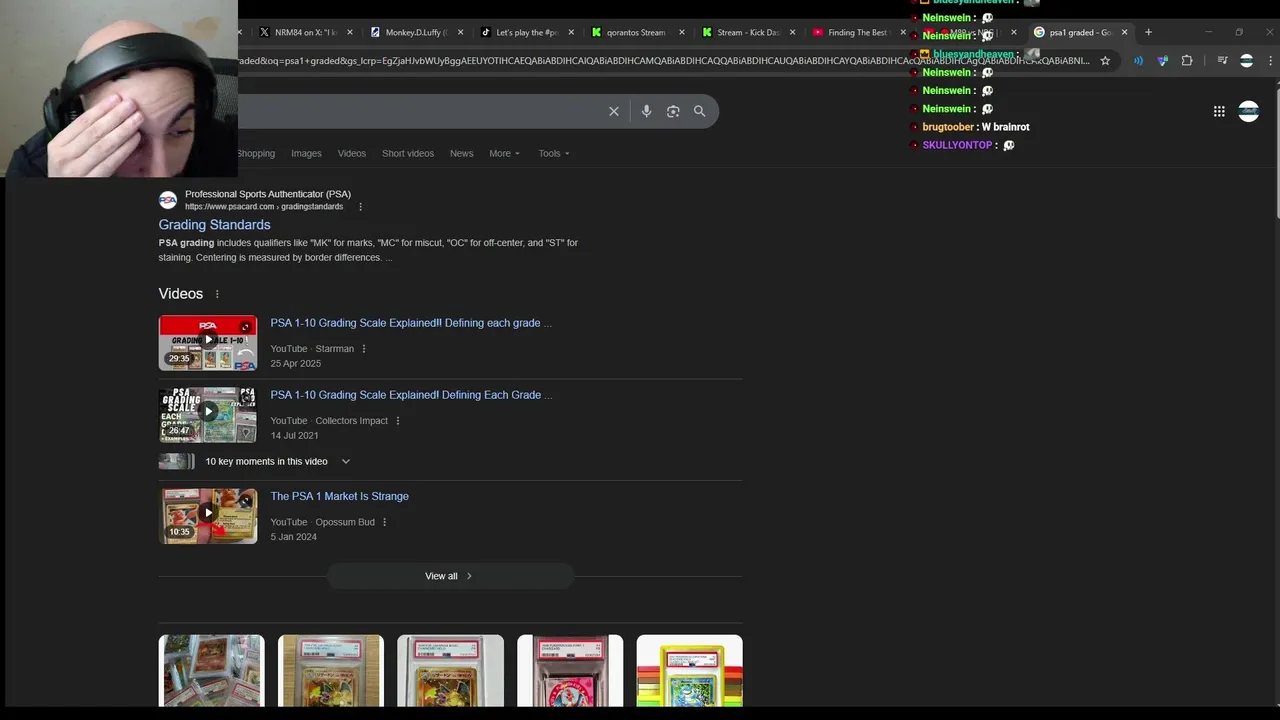This screenshot has height=720, width=1280.
Task: Open Google account avatar beside the apps grid
Action: (1248, 111)
